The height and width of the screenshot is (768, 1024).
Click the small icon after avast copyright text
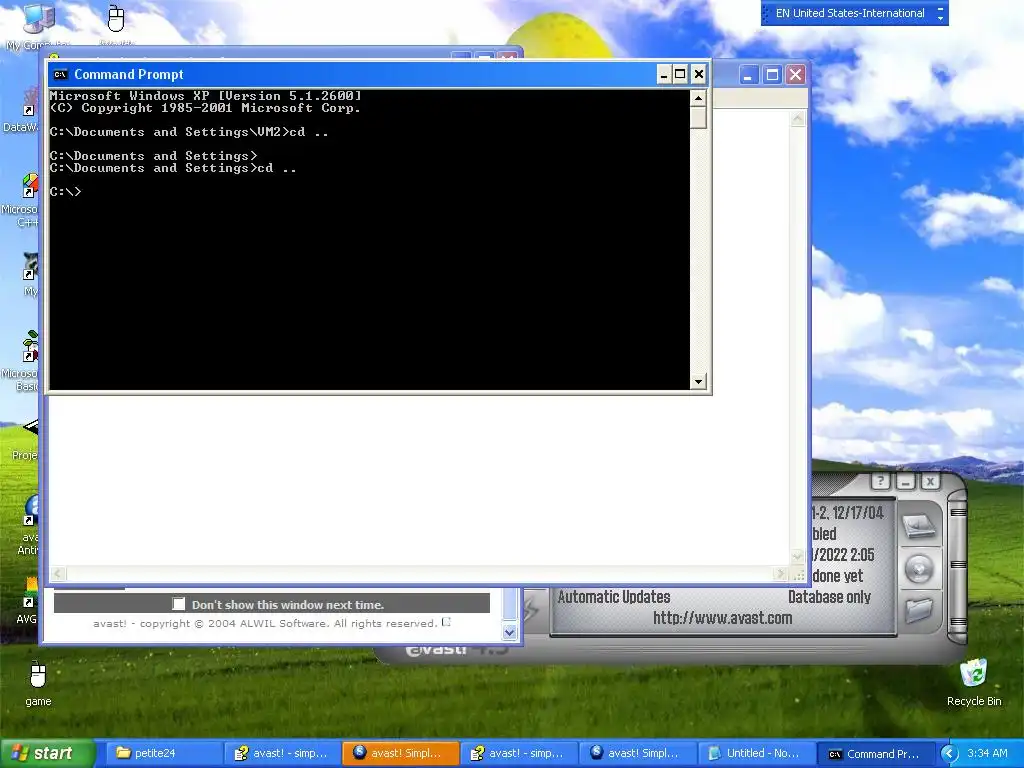click(x=446, y=622)
